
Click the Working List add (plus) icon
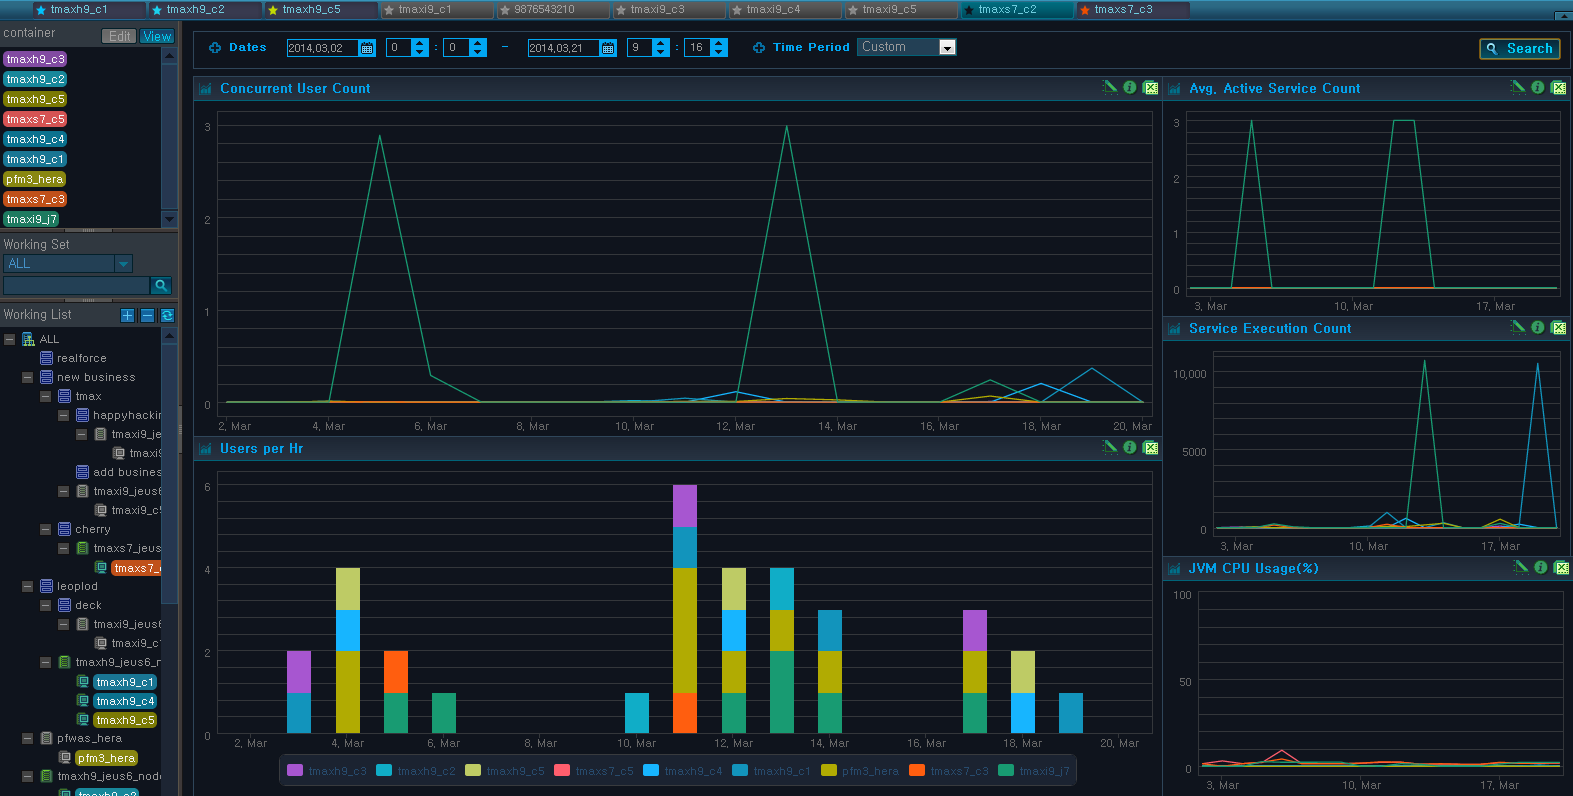(x=127, y=315)
